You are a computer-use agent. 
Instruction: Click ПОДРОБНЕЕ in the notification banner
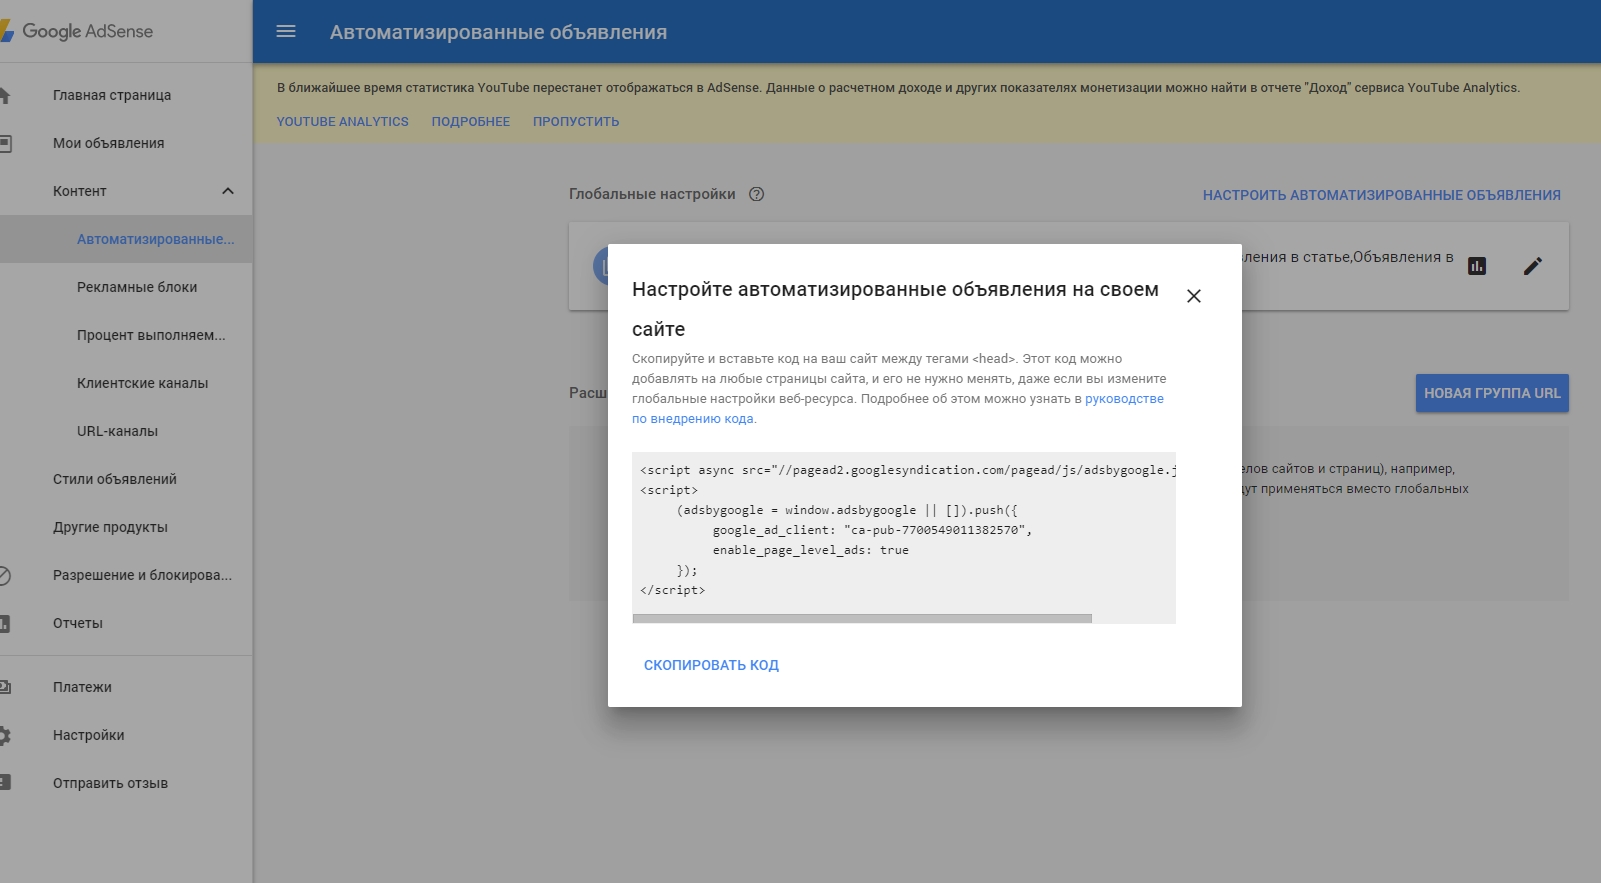pyautogui.click(x=471, y=122)
